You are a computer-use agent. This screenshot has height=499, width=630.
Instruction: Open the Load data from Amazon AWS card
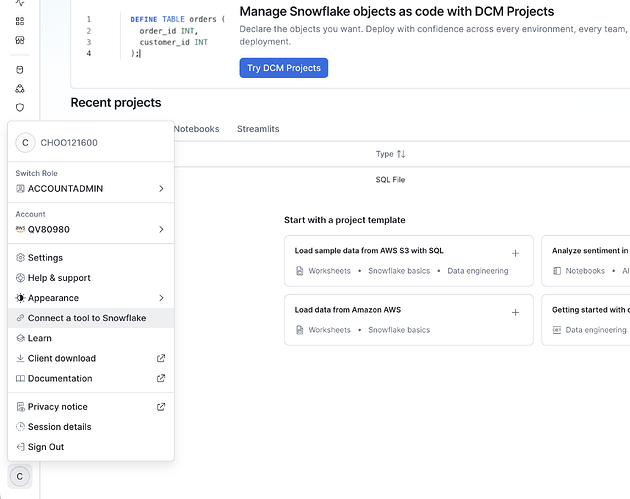(x=409, y=320)
